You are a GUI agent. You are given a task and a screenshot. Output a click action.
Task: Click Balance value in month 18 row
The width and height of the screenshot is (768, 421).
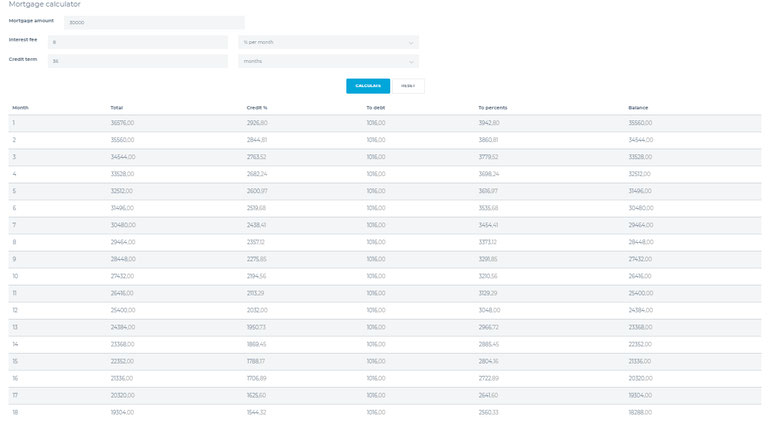pos(640,413)
